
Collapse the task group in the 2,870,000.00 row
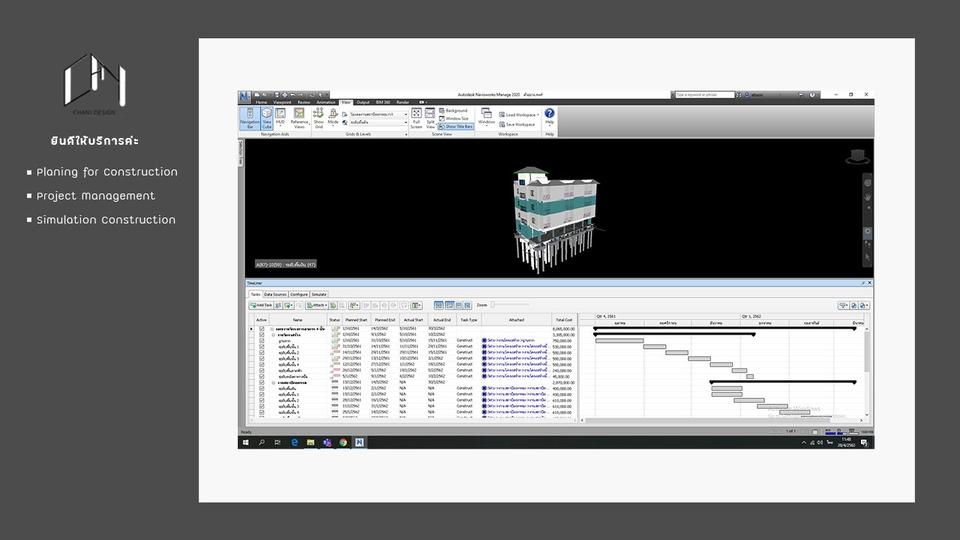274,383
